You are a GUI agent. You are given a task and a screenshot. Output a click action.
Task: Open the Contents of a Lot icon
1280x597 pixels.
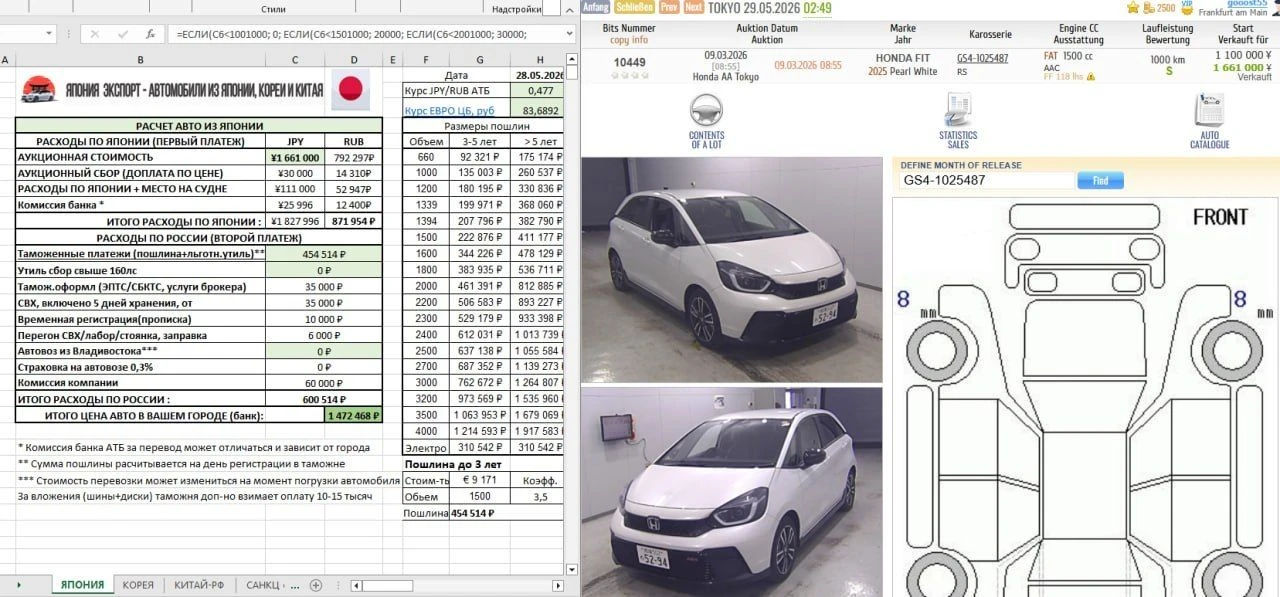(707, 110)
